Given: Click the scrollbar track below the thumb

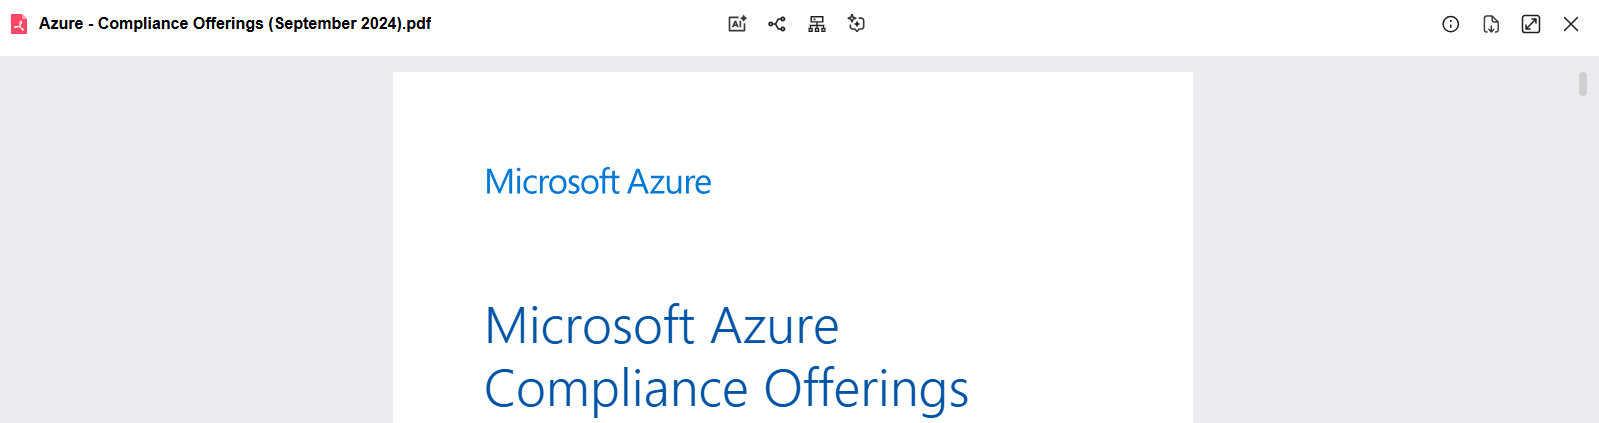Looking at the screenshot, I should pos(1583,260).
